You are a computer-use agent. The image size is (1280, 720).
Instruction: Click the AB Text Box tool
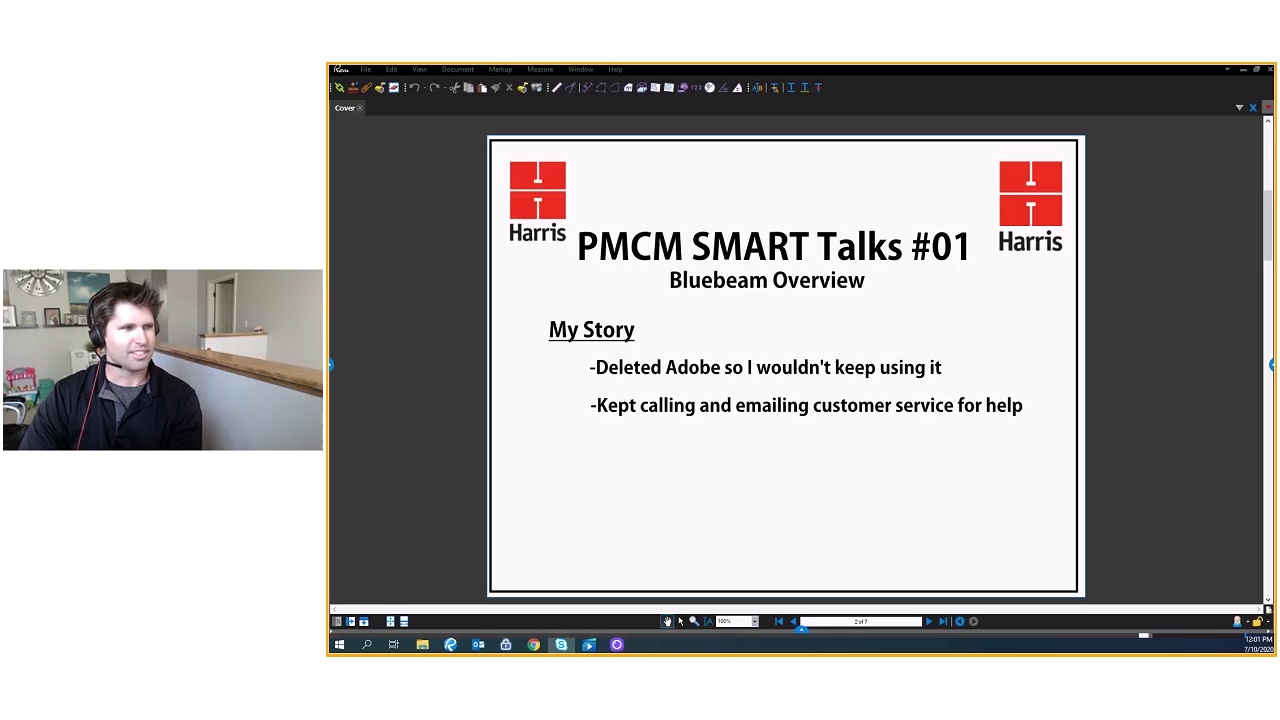(x=758, y=87)
